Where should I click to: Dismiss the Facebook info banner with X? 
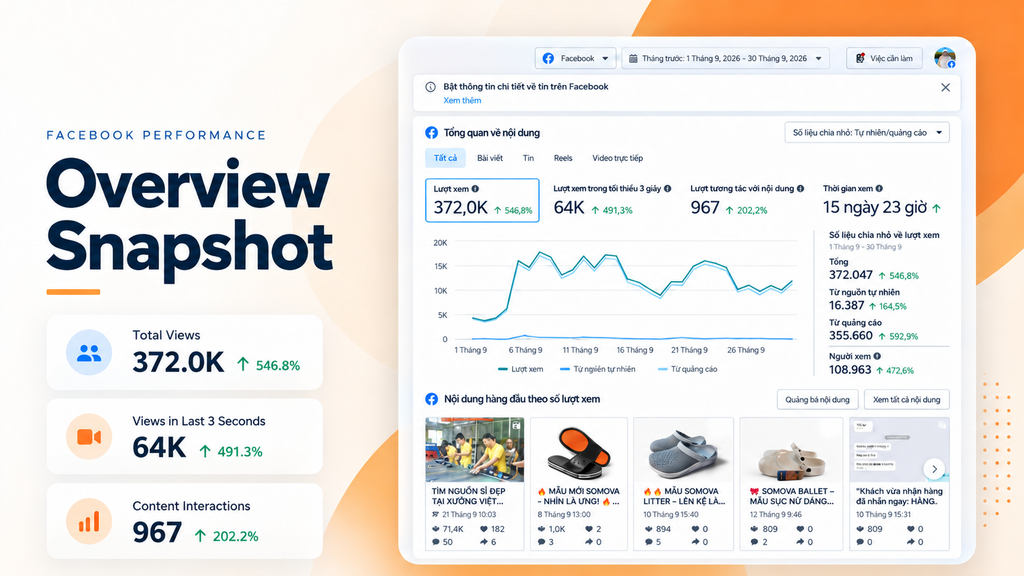tap(945, 88)
